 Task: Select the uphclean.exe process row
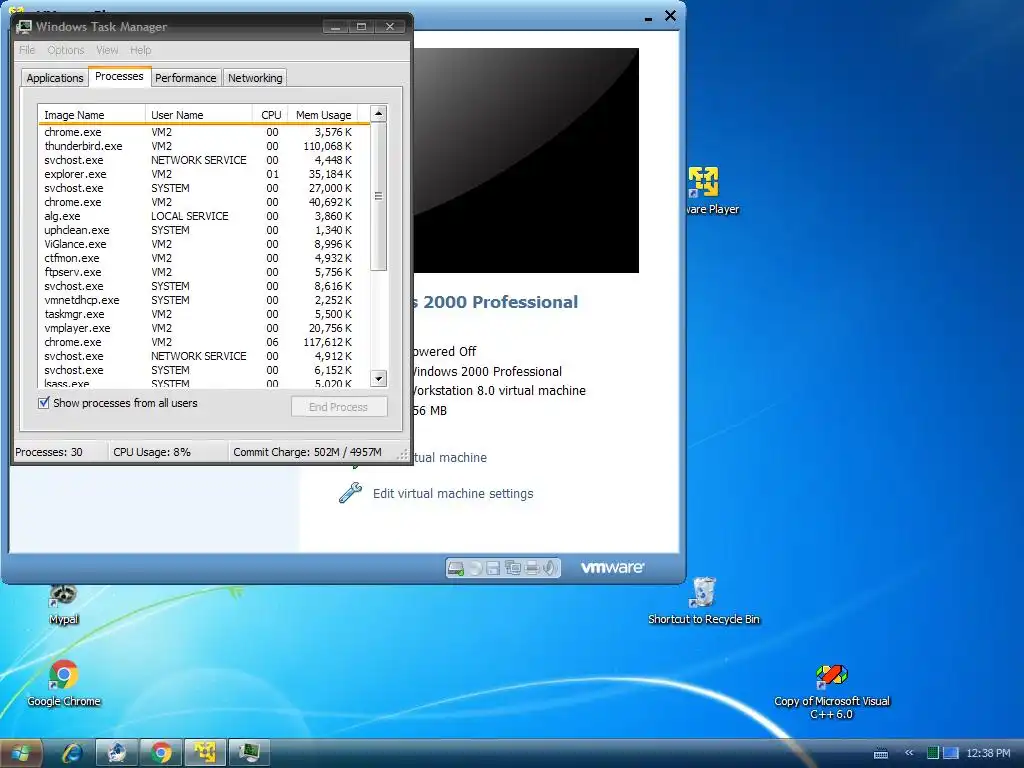(x=204, y=231)
